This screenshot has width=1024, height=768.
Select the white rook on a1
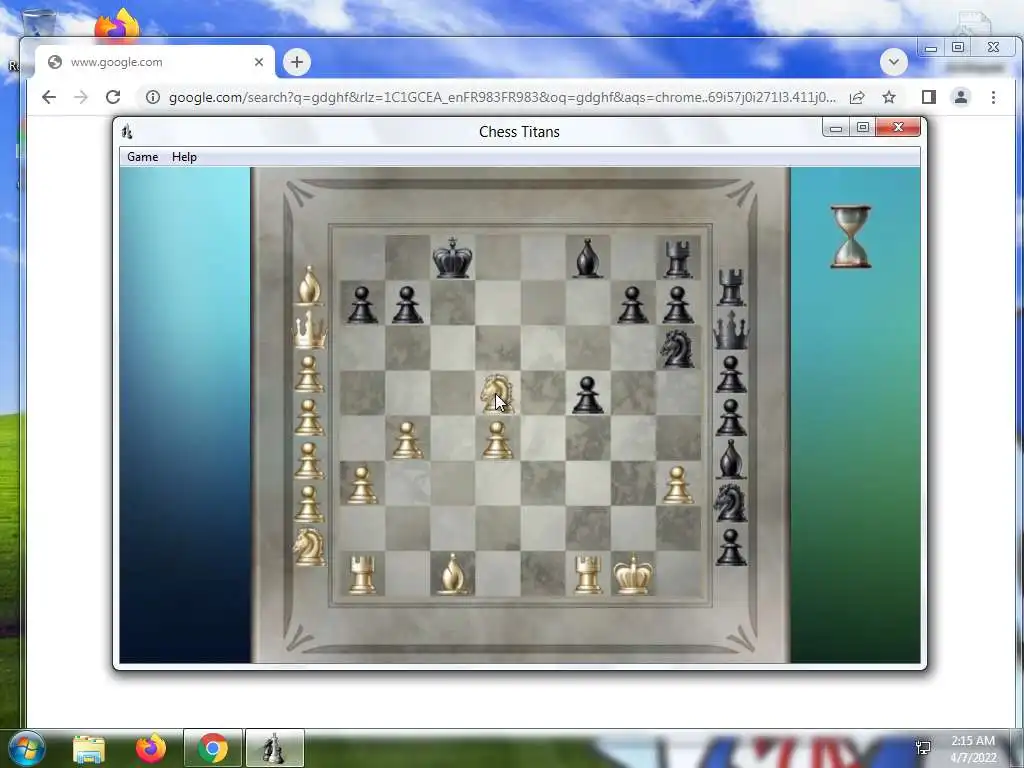click(x=362, y=575)
